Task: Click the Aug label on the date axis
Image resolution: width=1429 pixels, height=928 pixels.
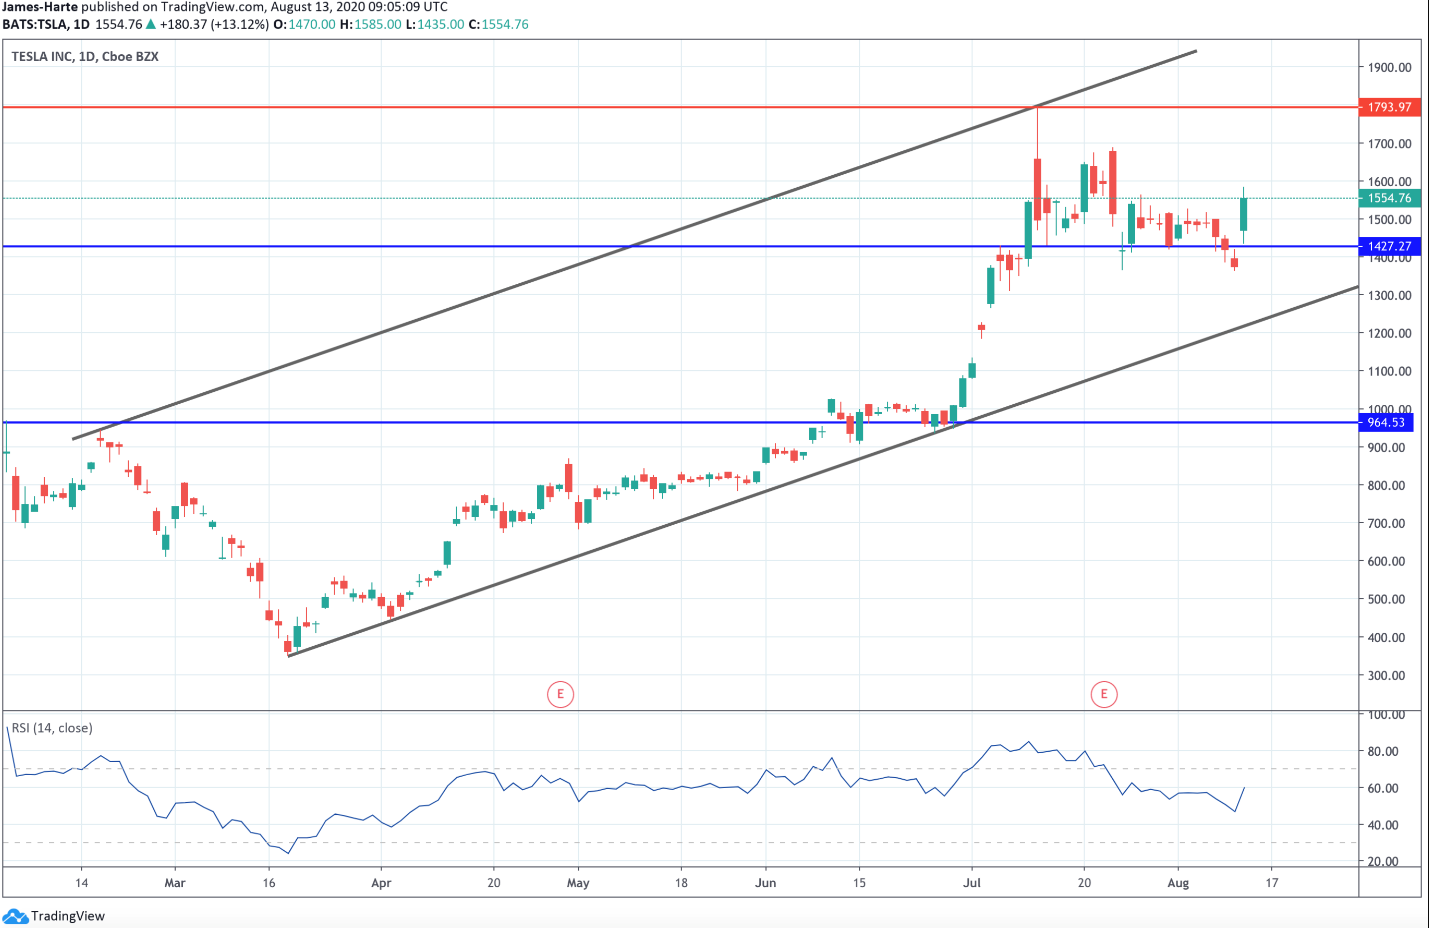Action: [1178, 883]
